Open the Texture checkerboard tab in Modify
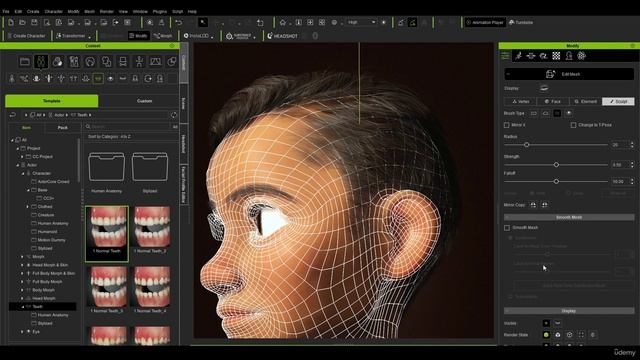This screenshot has width=640, height=360. click(556, 56)
